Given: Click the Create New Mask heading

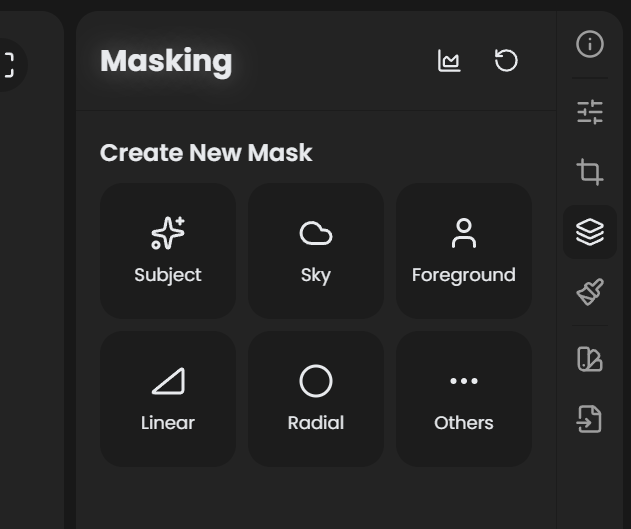Looking at the screenshot, I should click(x=206, y=153).
